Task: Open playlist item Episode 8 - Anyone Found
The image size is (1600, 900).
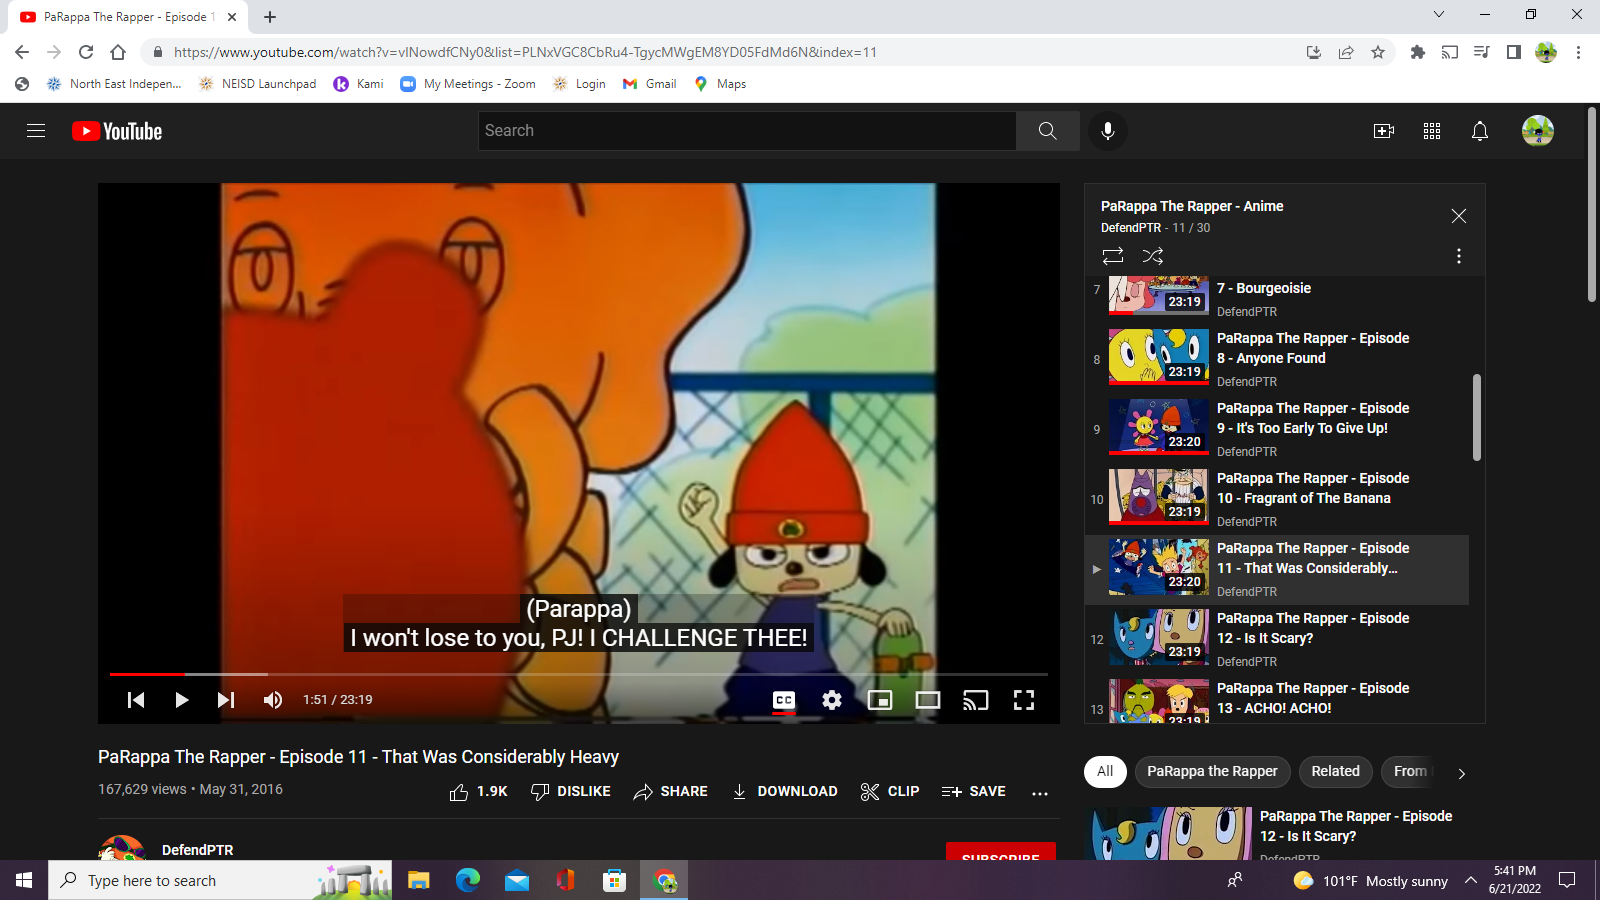Action: 1277,360
